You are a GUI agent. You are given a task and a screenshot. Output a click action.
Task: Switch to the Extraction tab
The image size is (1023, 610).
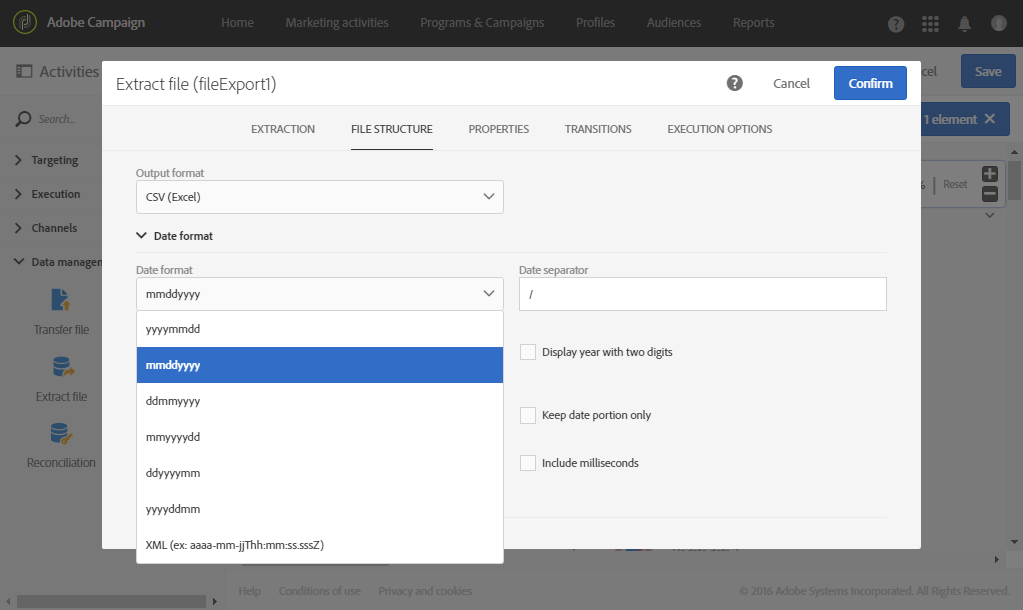(x=282, y=129)
